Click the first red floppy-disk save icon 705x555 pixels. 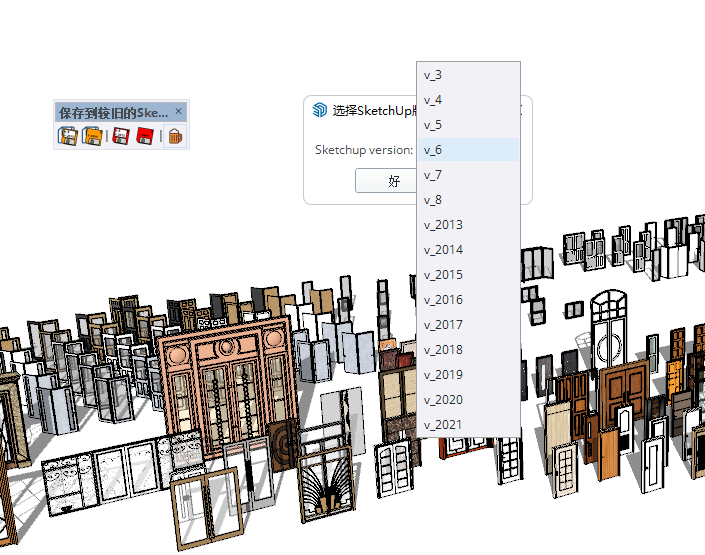pos(122,137)
